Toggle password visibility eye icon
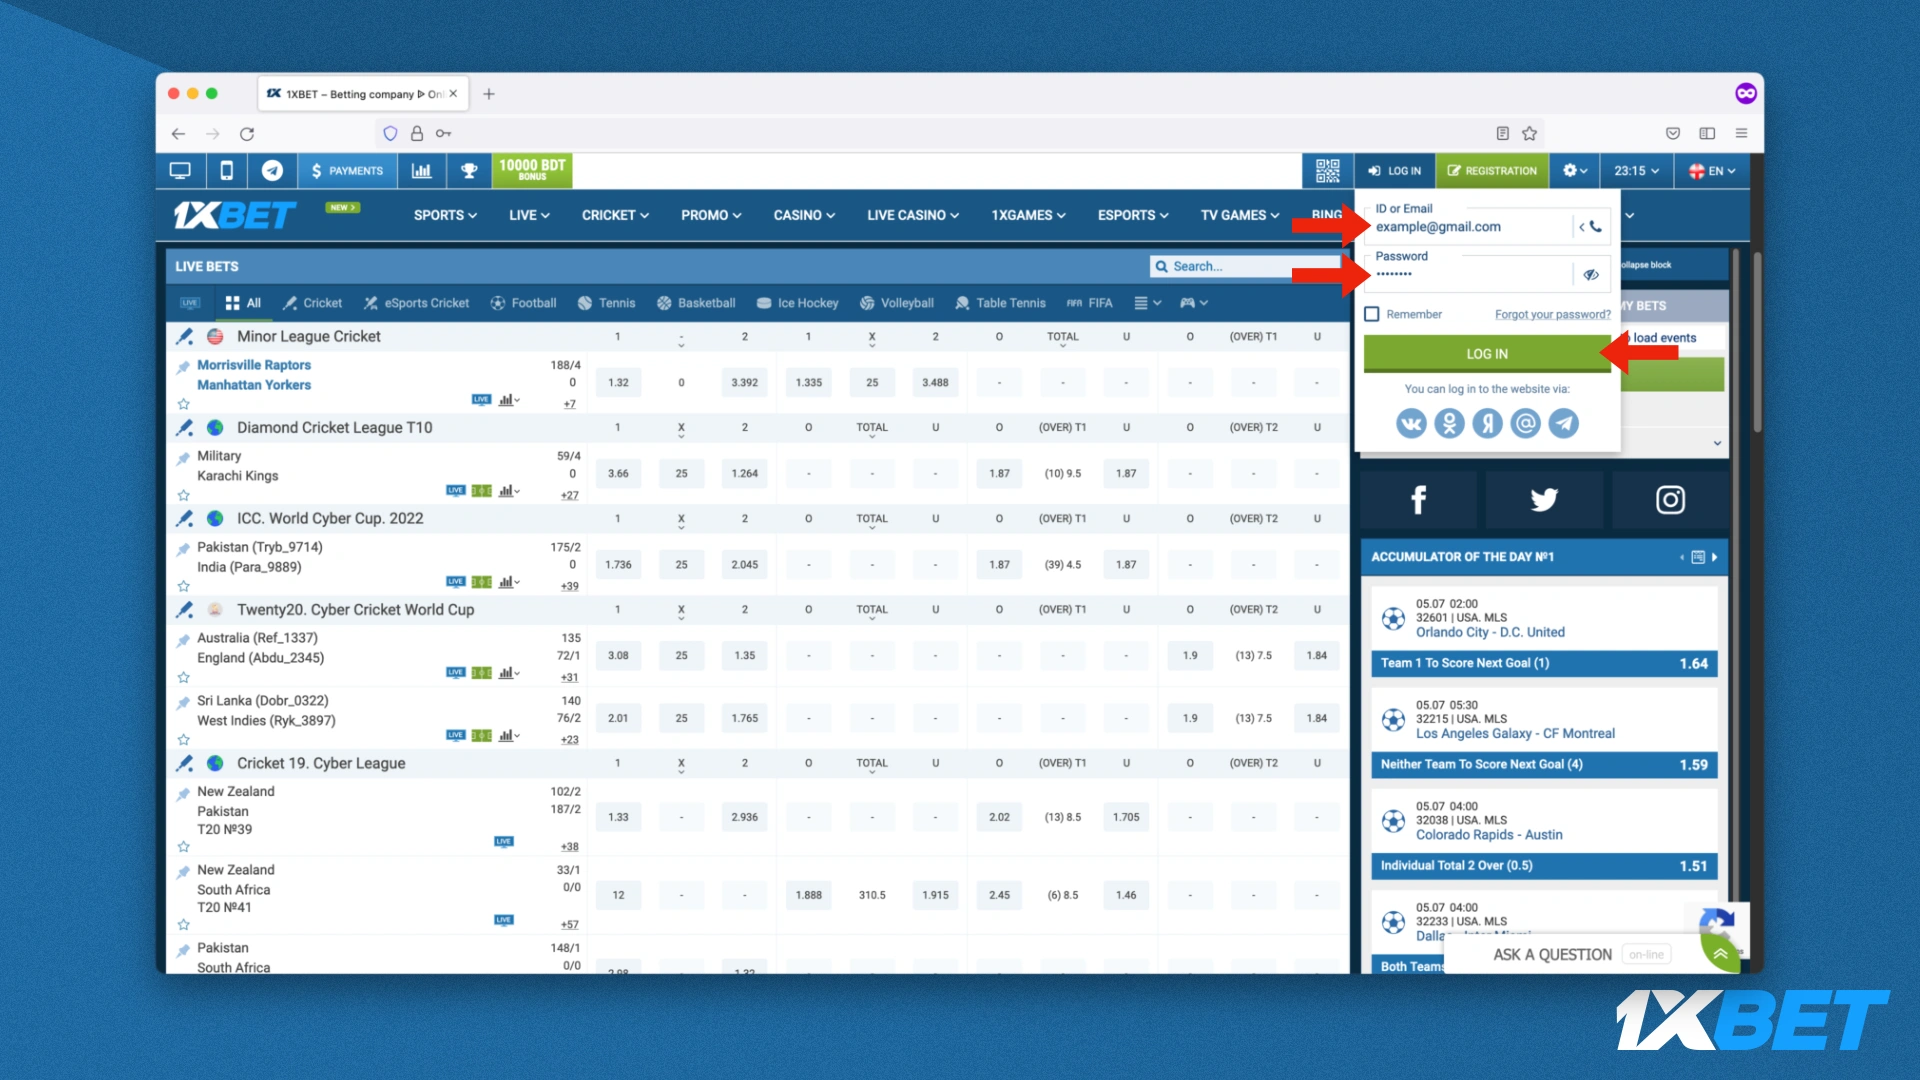 pos(1590,274)
